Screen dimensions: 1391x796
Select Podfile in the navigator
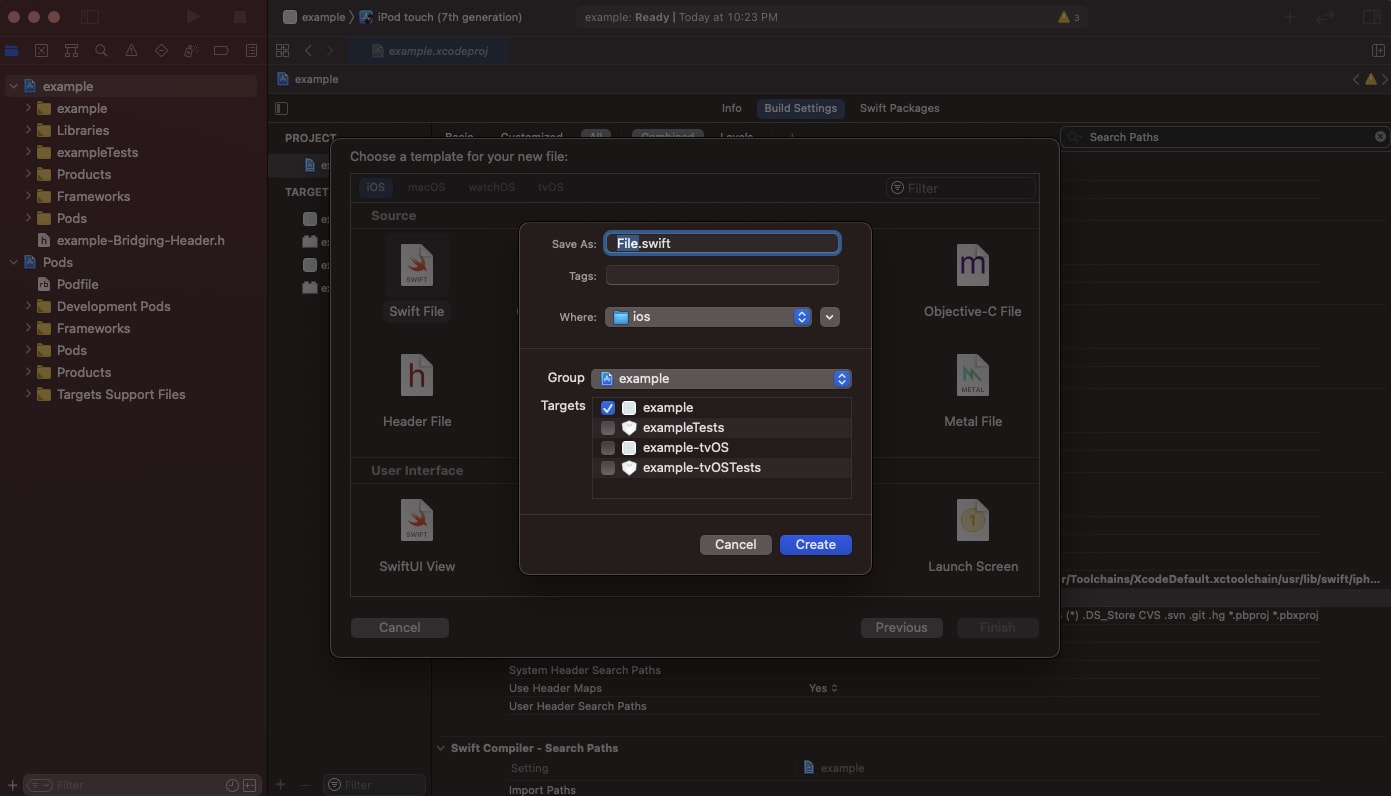coord(77,285)
